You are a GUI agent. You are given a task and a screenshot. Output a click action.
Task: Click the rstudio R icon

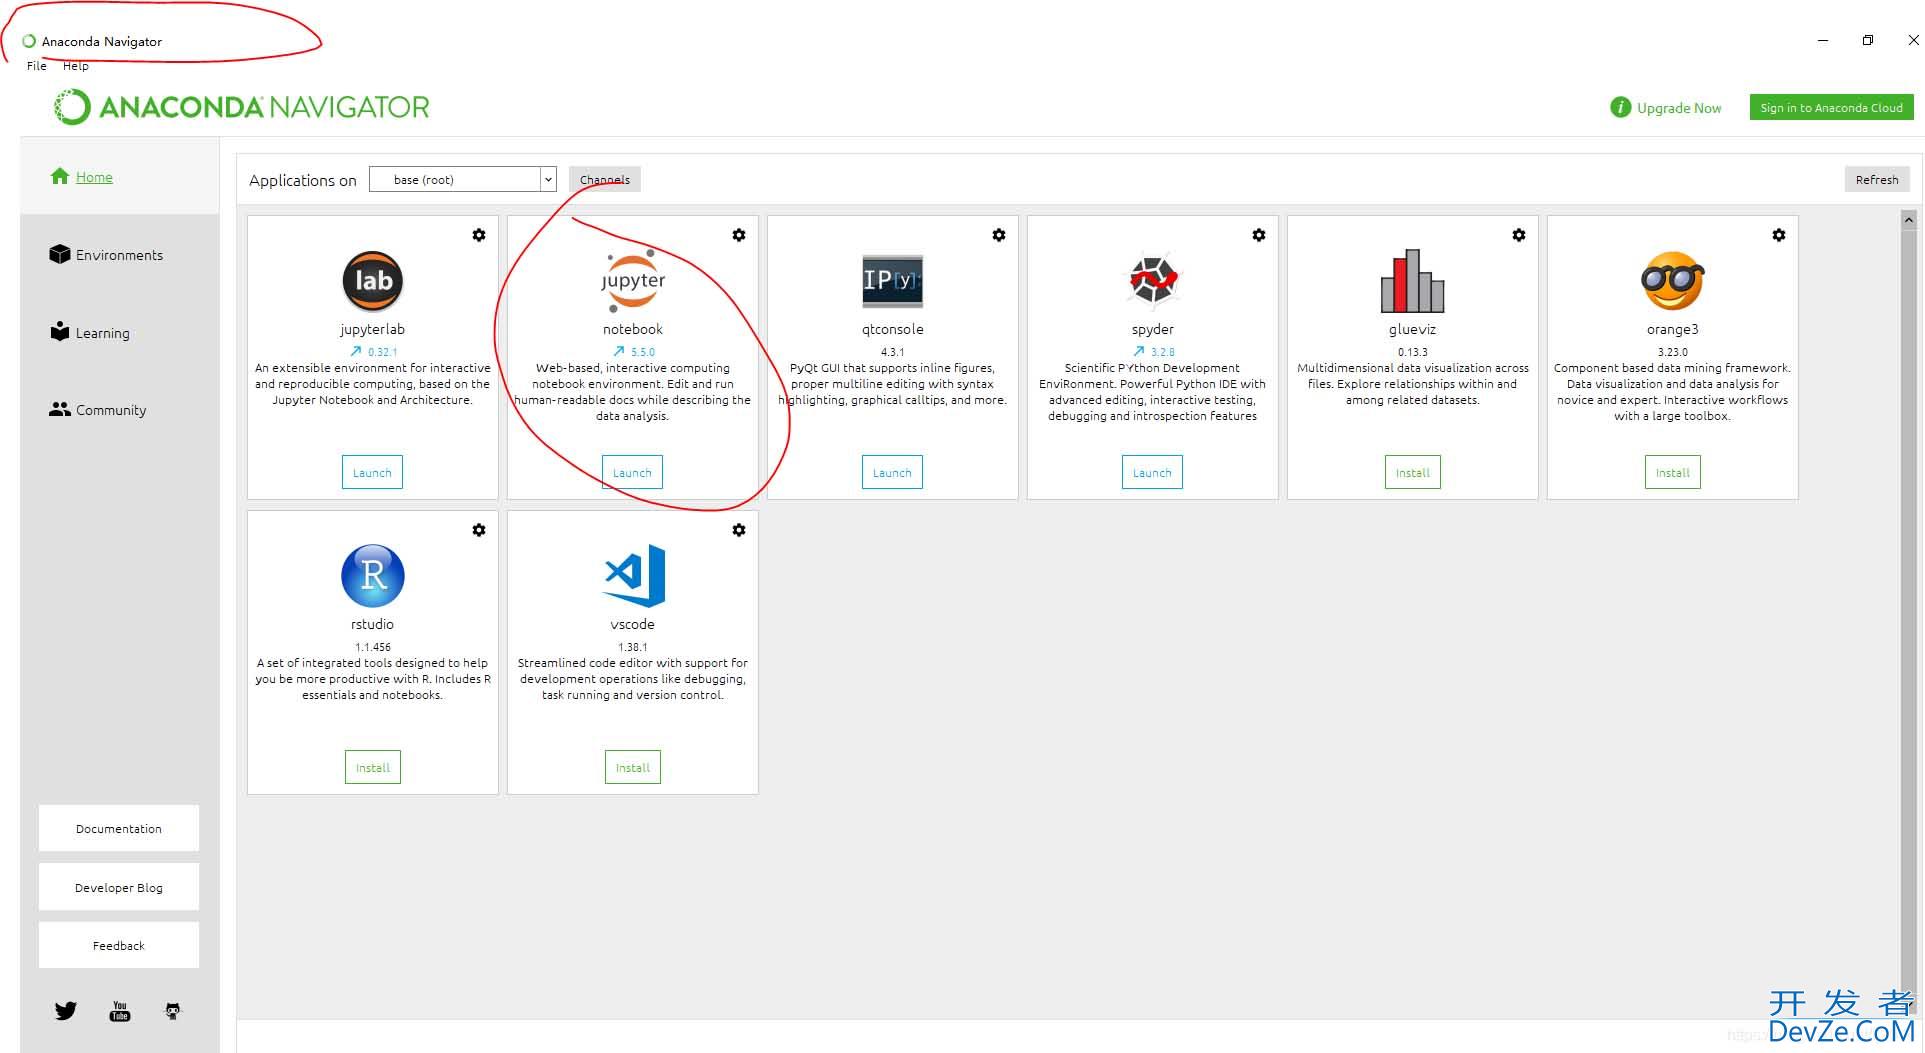coord(372,576)
